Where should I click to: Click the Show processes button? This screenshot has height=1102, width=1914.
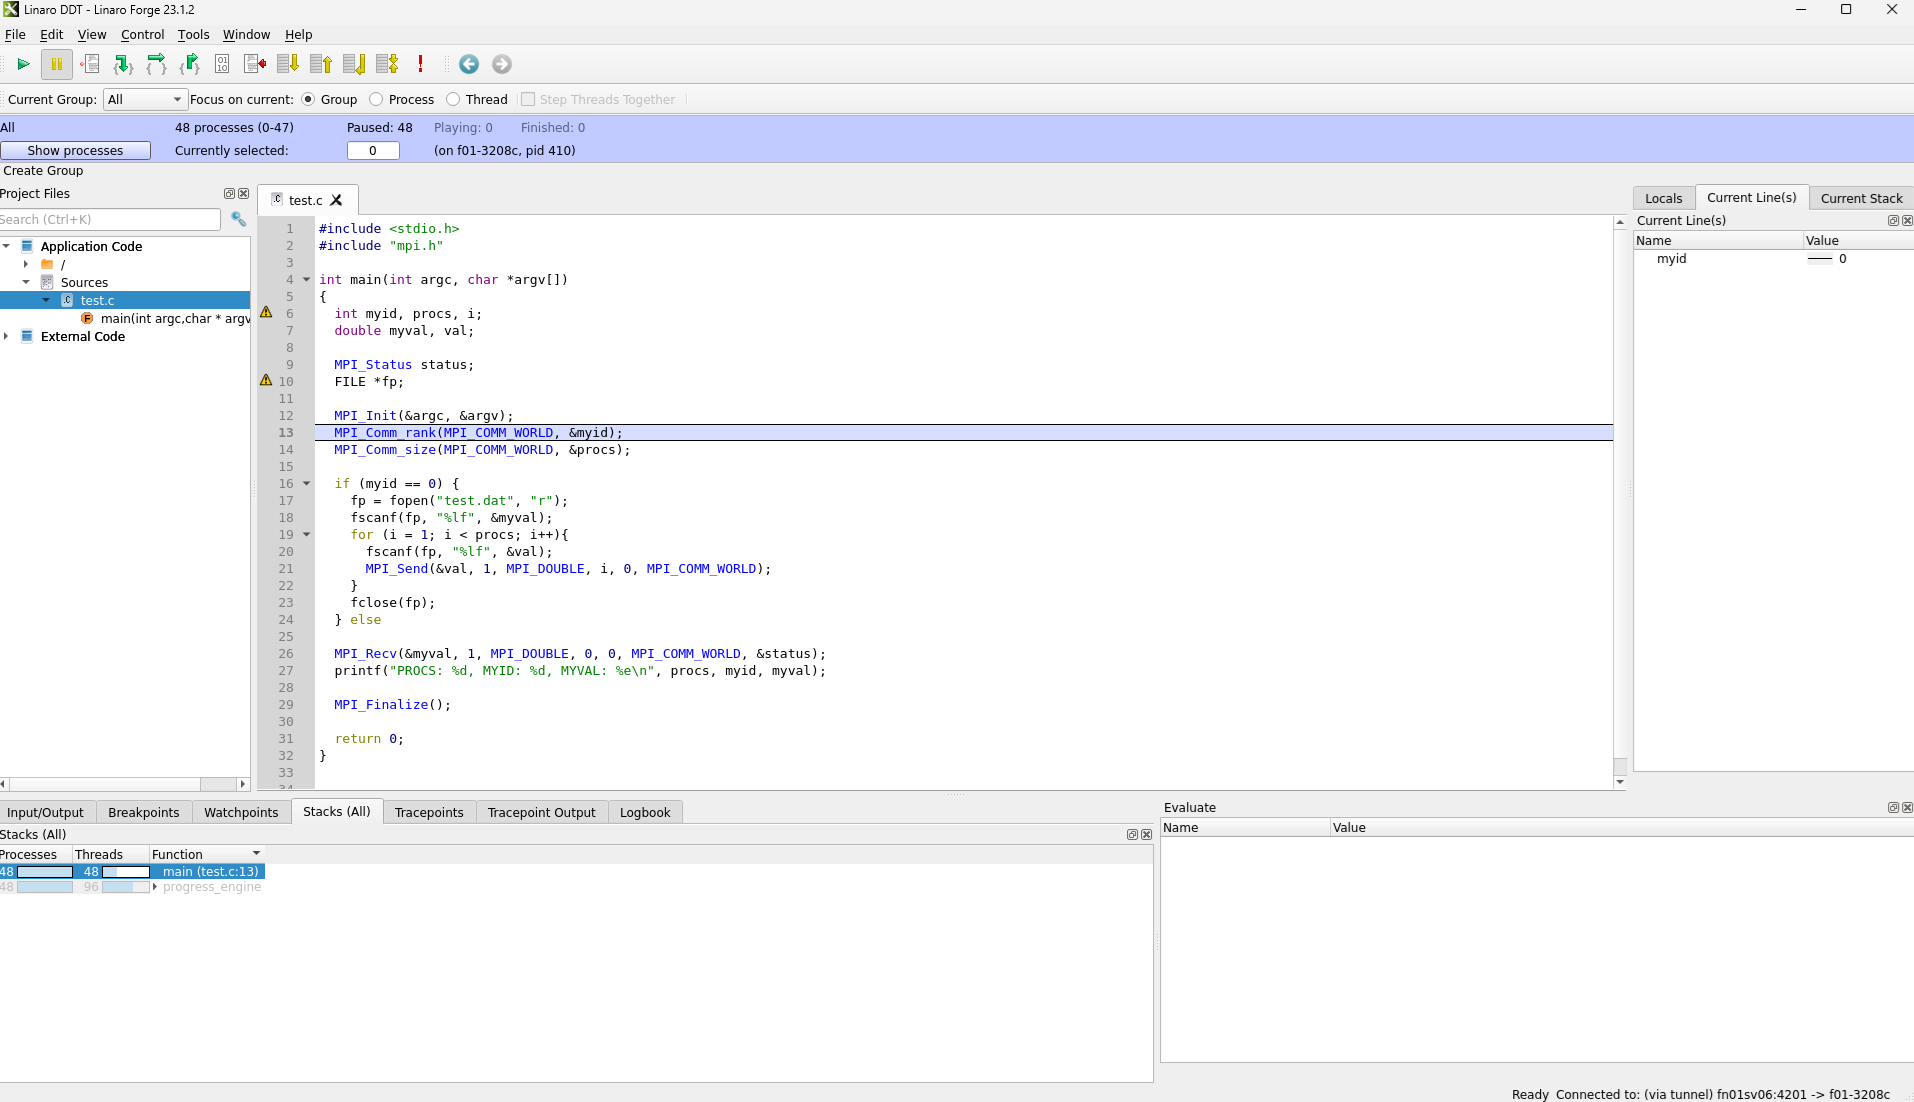[75, 150]
